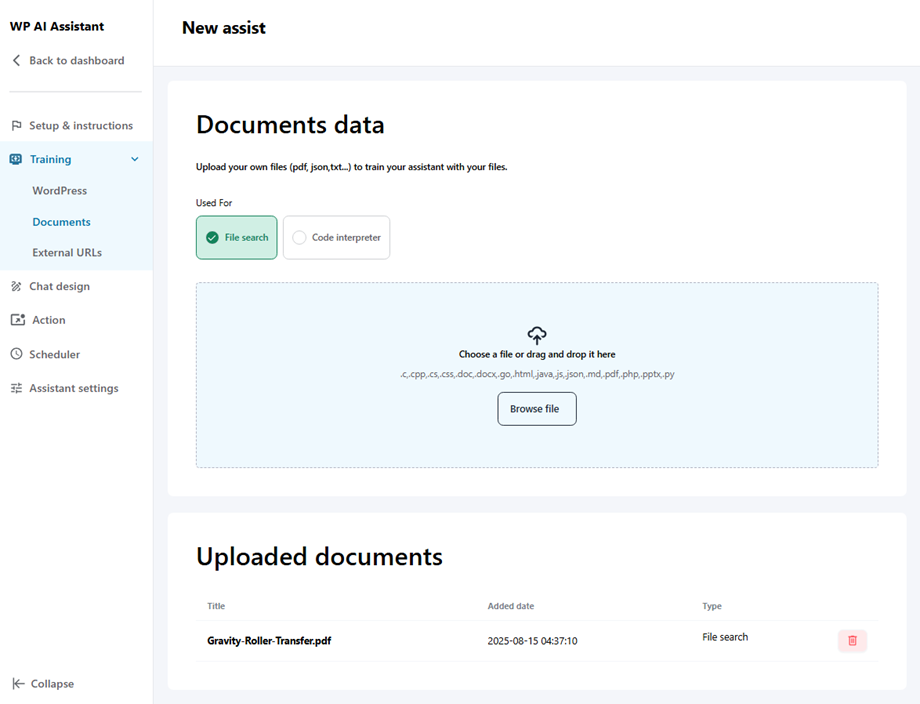Open the WordPress training submenu

point(60,191)
